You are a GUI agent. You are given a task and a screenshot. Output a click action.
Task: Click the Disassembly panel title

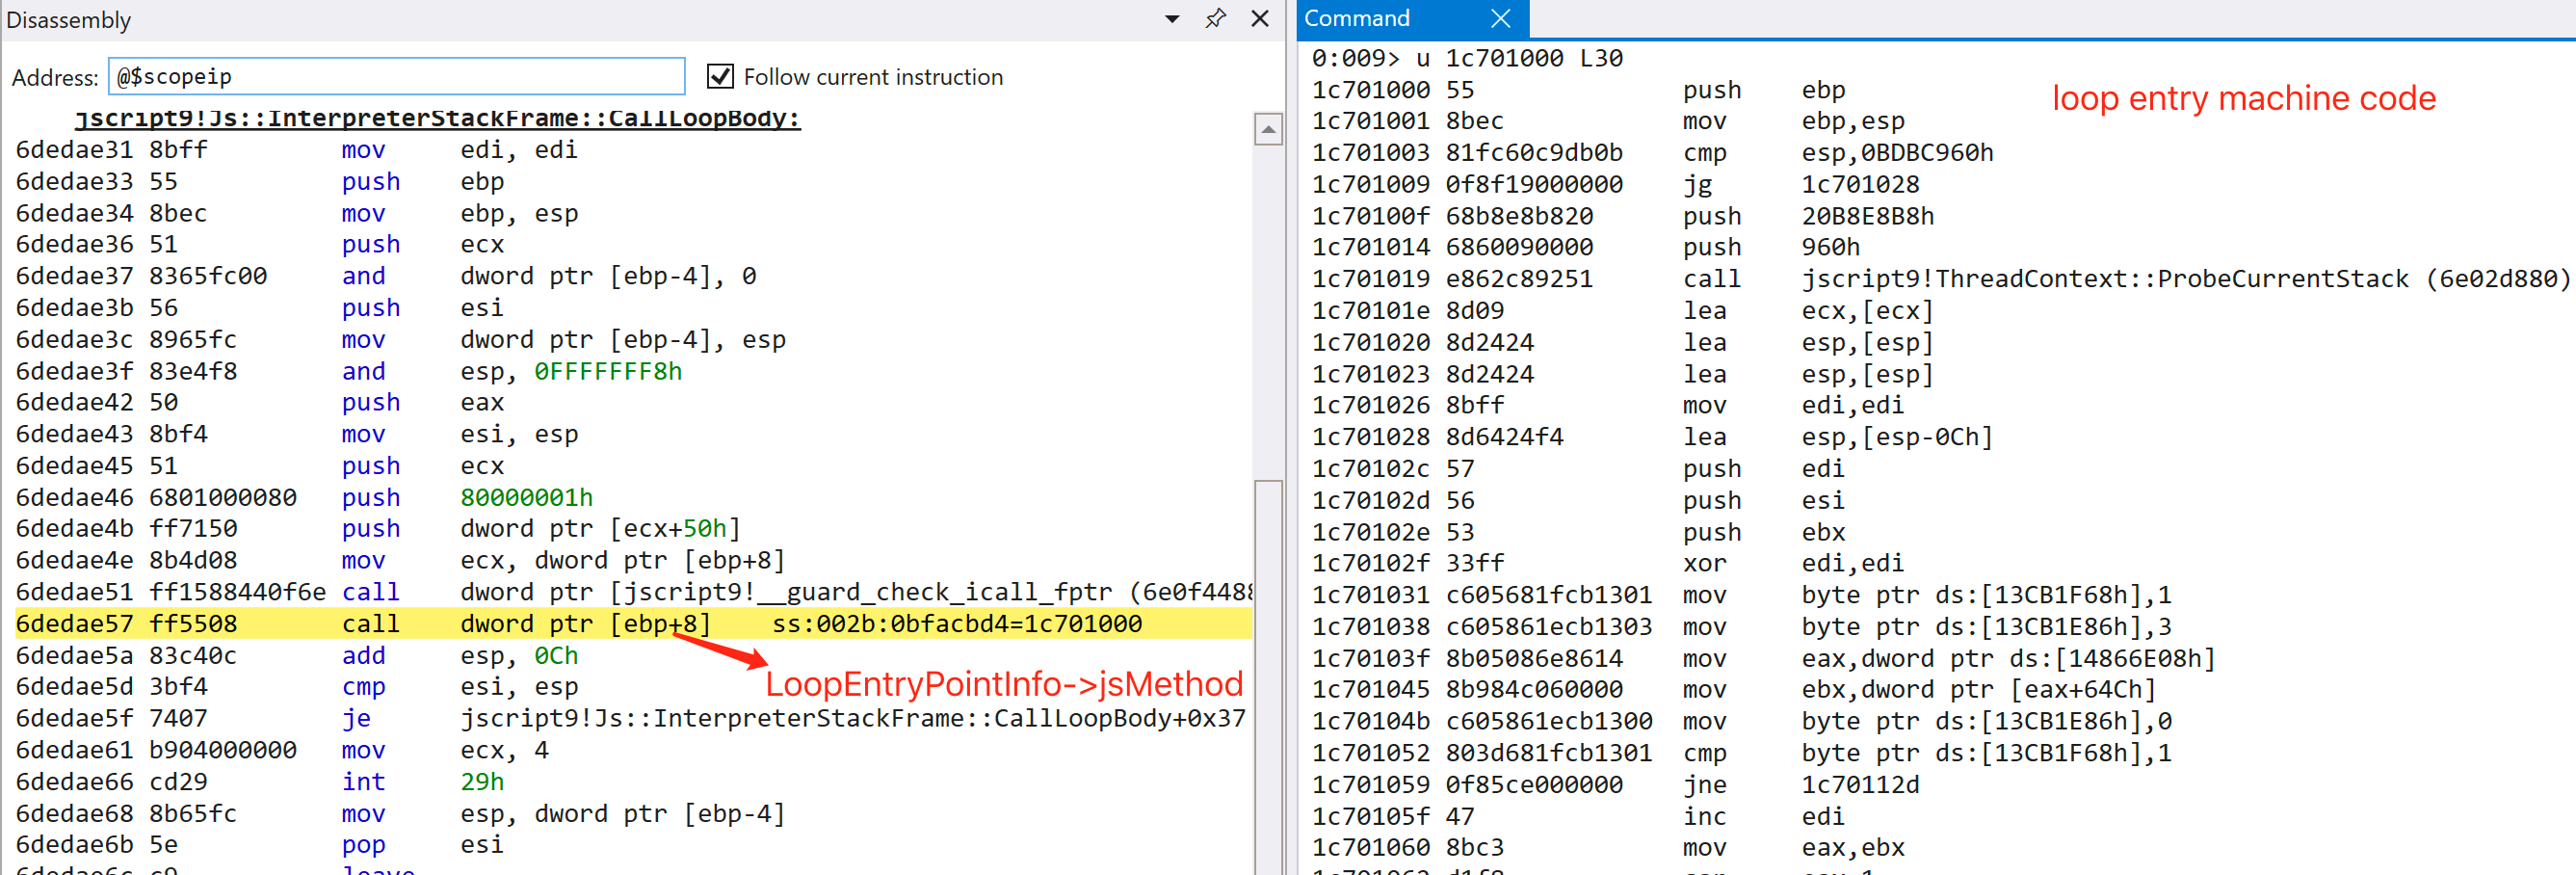pos(69,20)
